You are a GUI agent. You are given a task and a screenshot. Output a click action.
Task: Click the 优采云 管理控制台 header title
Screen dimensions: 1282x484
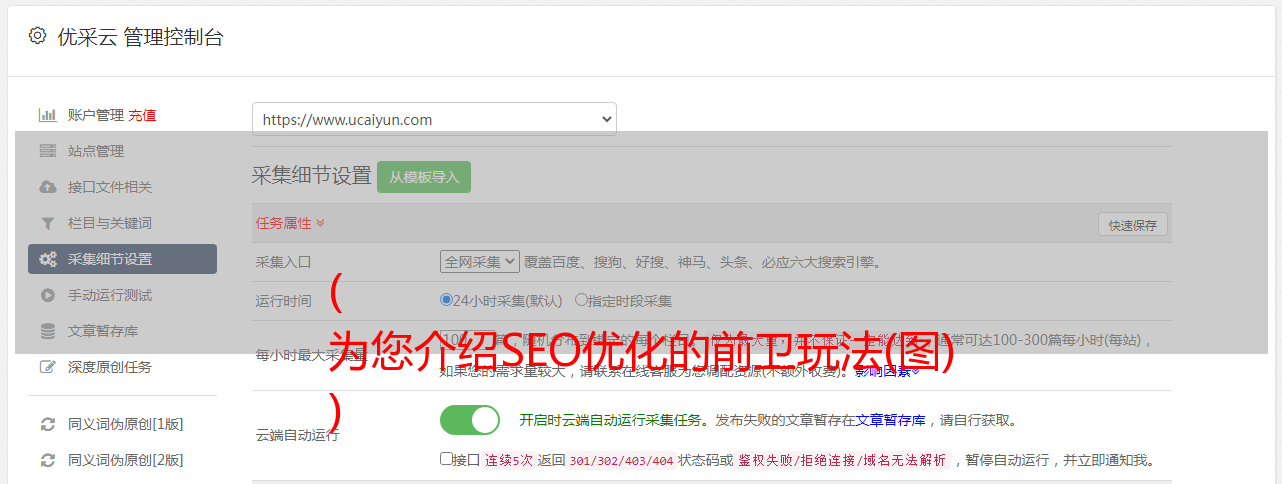point(141,37)
